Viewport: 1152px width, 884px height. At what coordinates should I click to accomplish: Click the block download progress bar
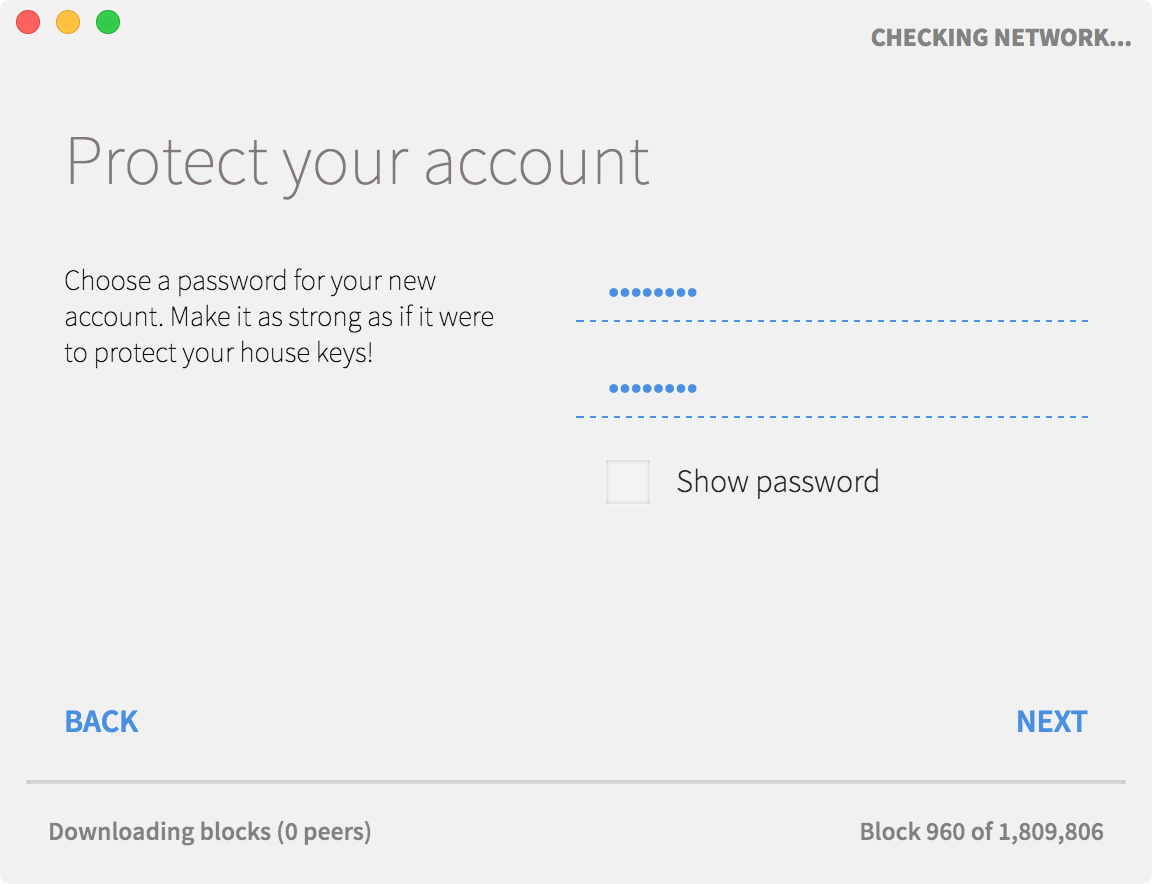pyautogui.click(x=576, y=781)
